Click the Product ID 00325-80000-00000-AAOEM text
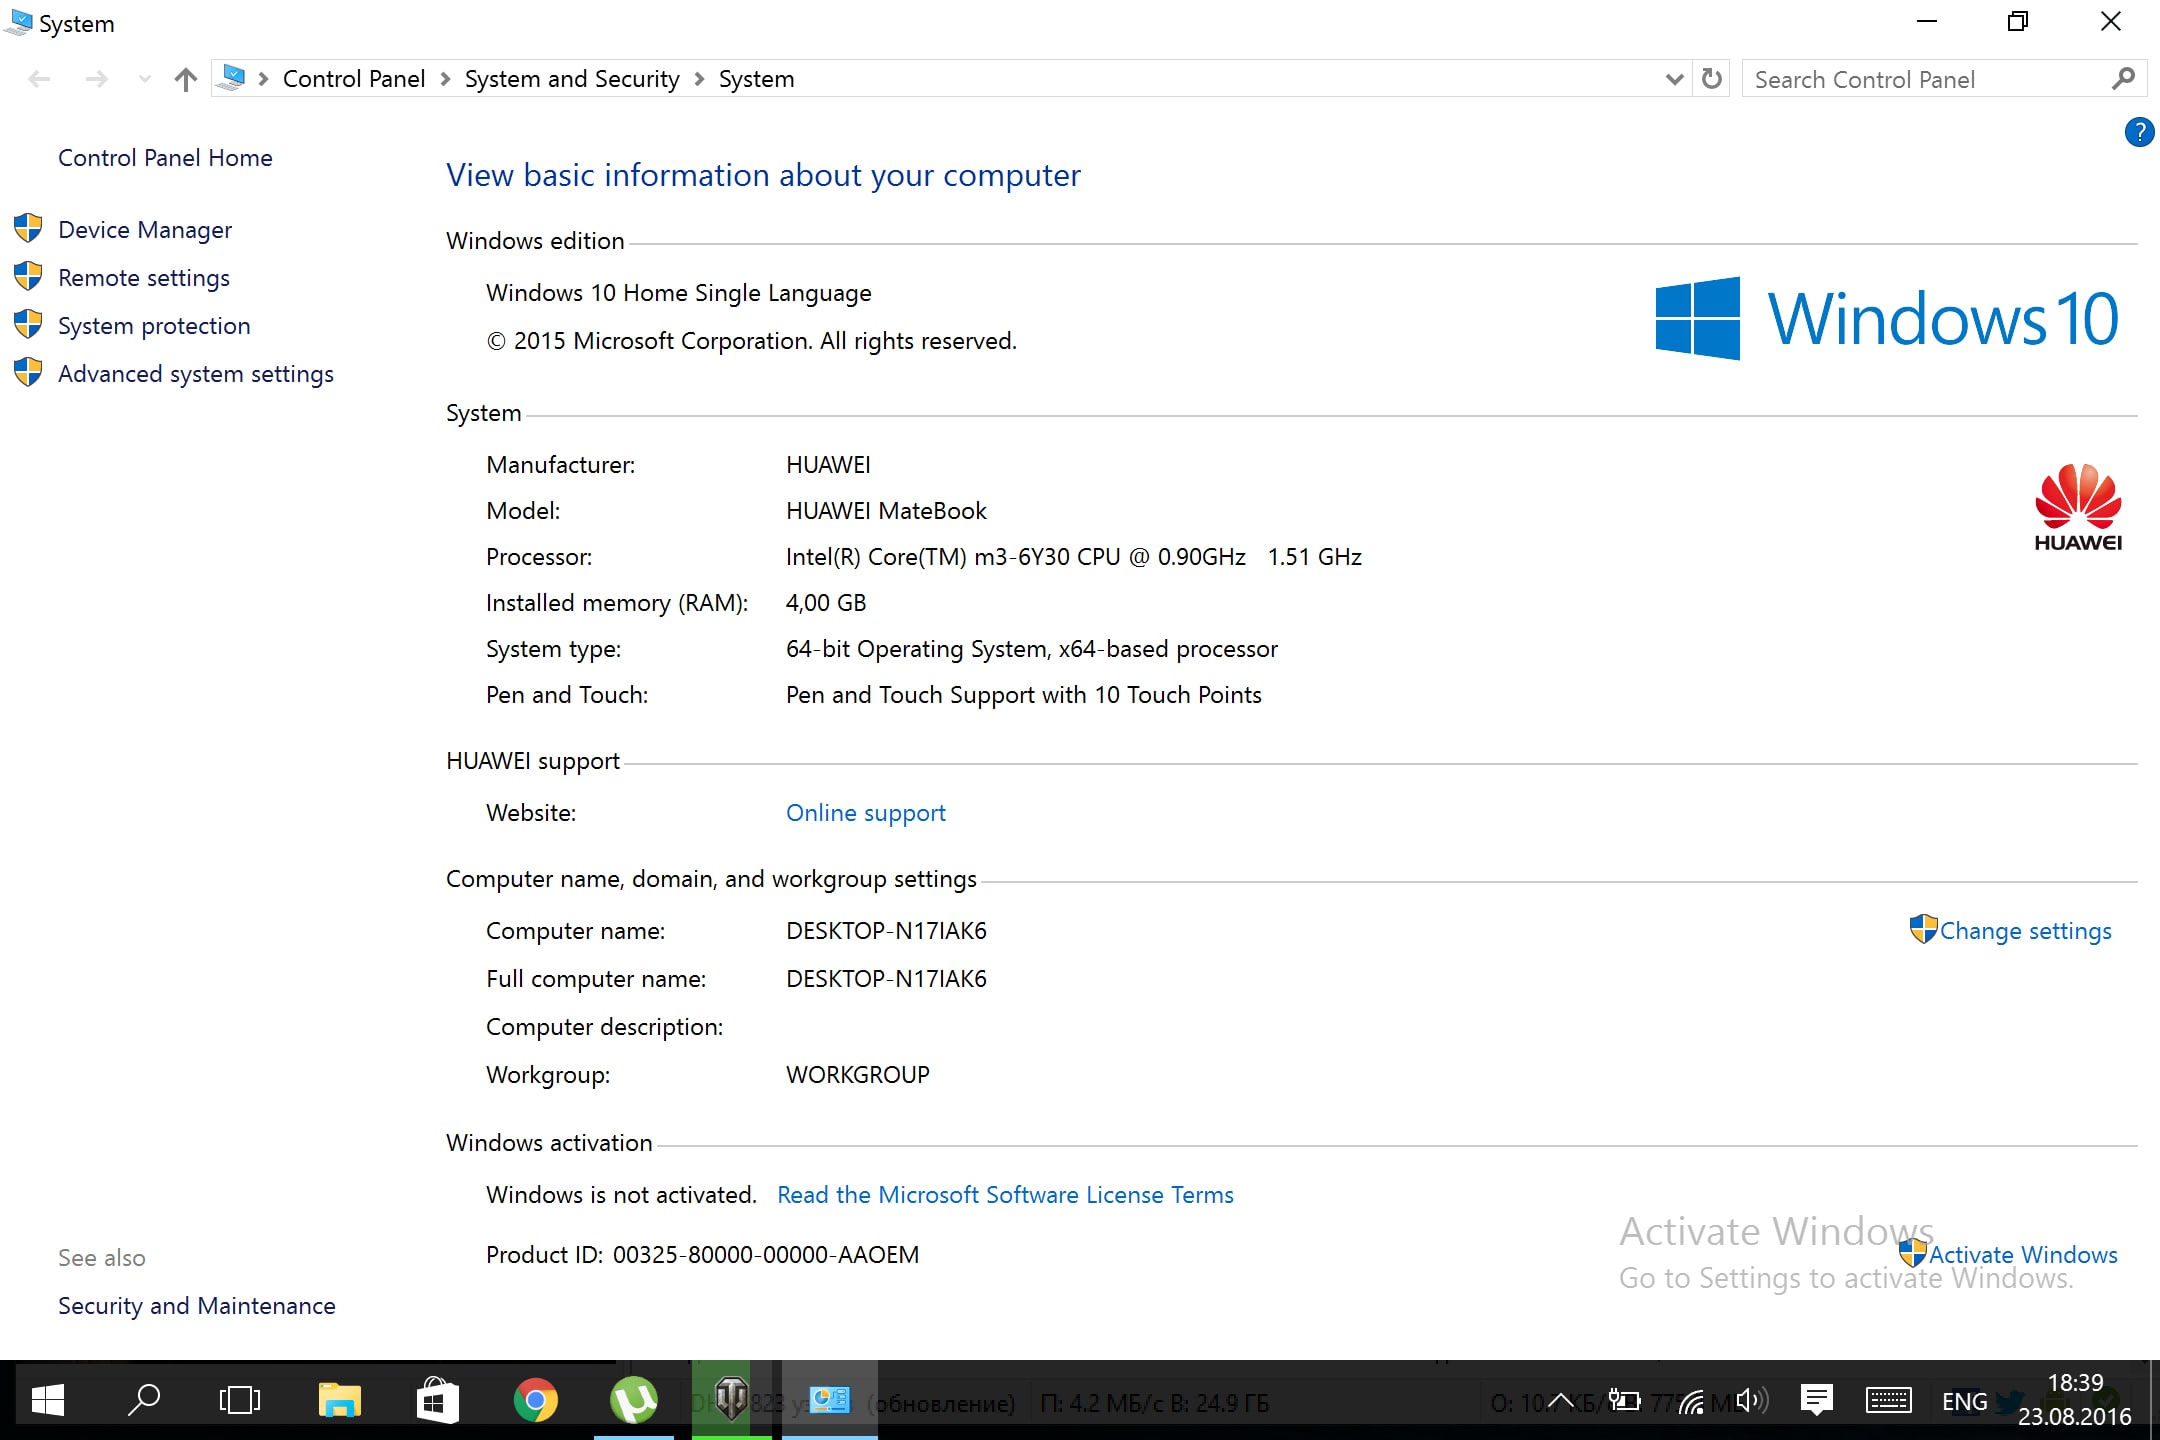This screenshot has width=2160, height=1440. [766, 1255]
